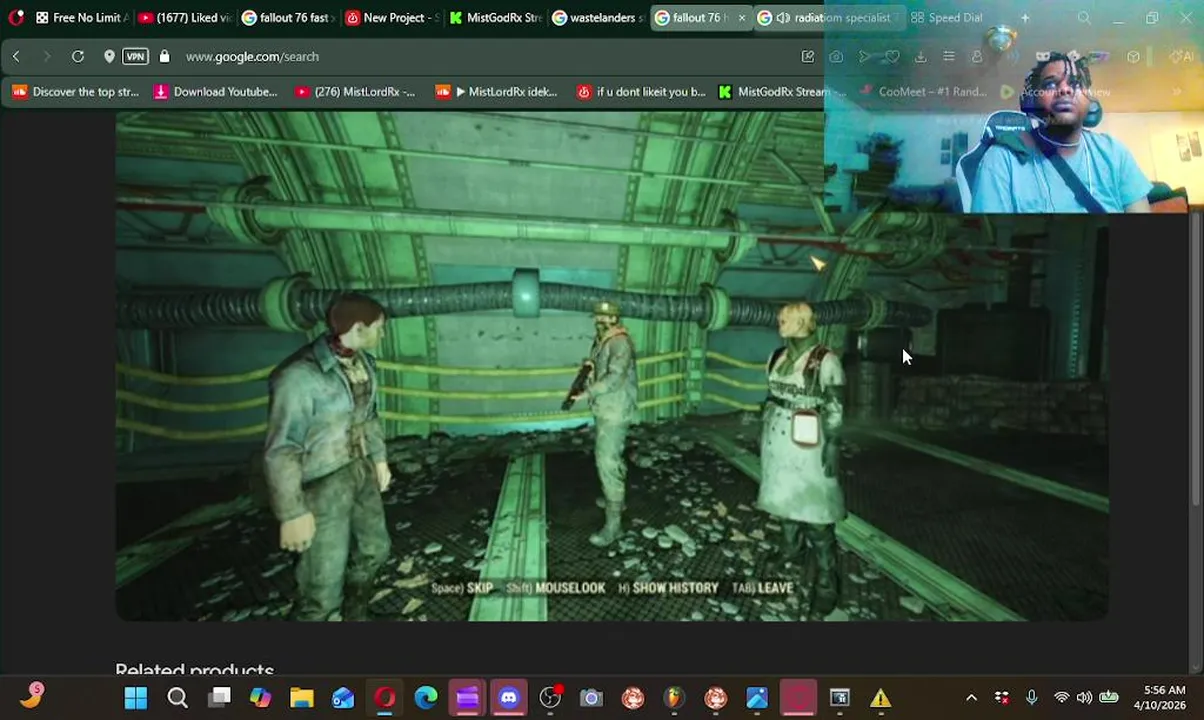Open bookmark MistLordRx idek...

click(x=497, y=92)
